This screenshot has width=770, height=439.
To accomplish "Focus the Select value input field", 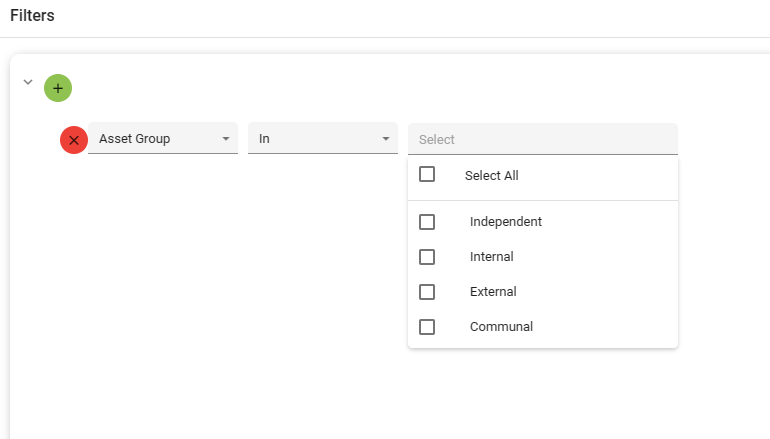I will 542,139.
